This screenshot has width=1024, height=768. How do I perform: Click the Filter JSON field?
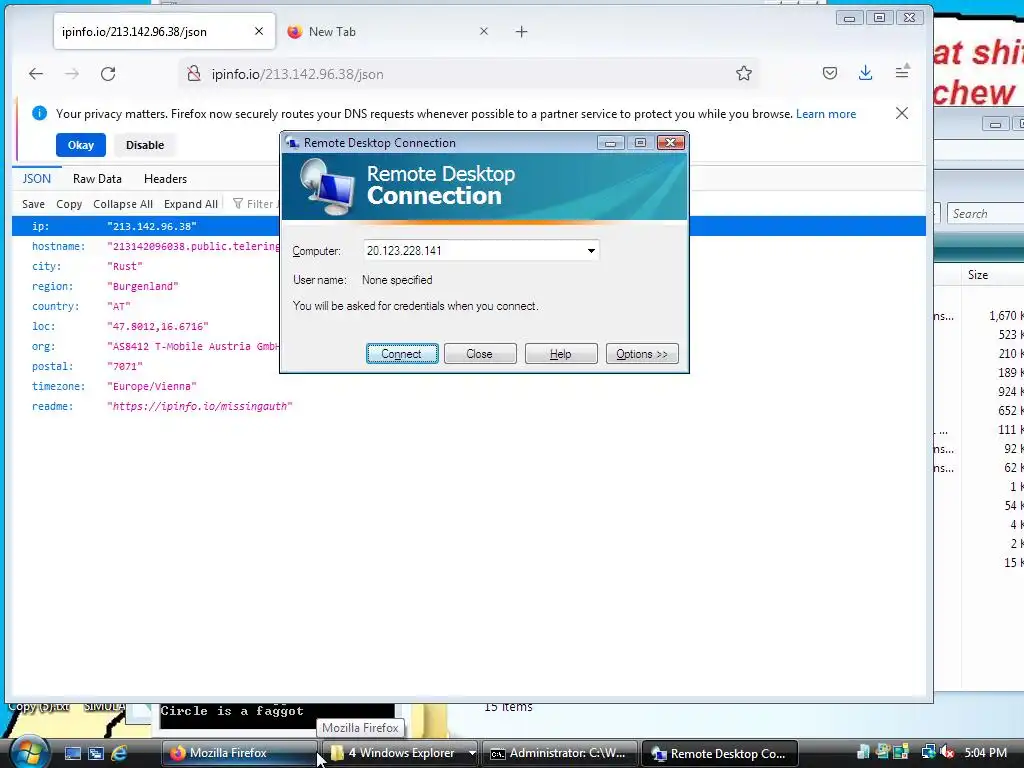(256, 204)
